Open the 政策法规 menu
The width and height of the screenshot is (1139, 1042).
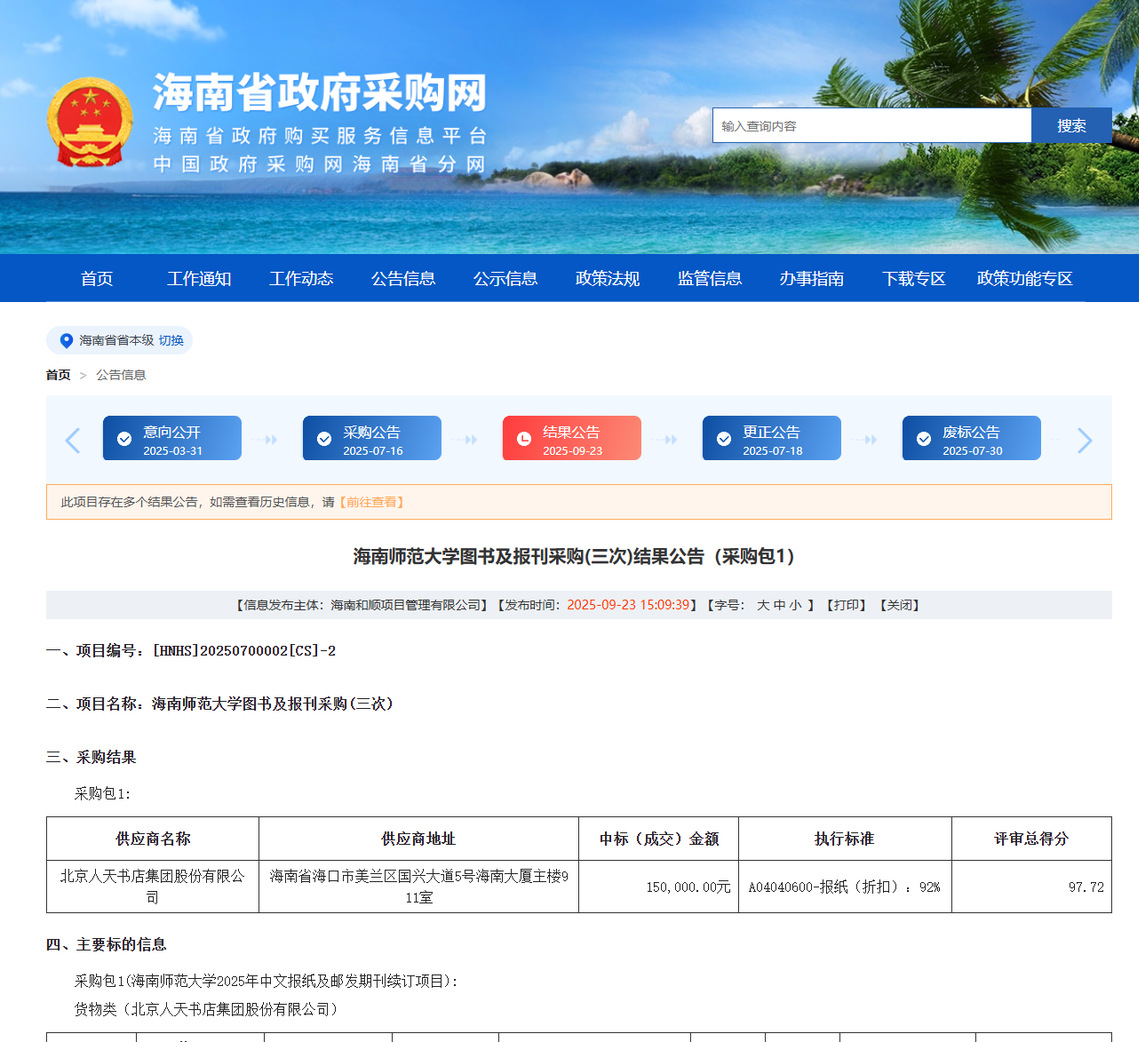(x=607, y=279)
